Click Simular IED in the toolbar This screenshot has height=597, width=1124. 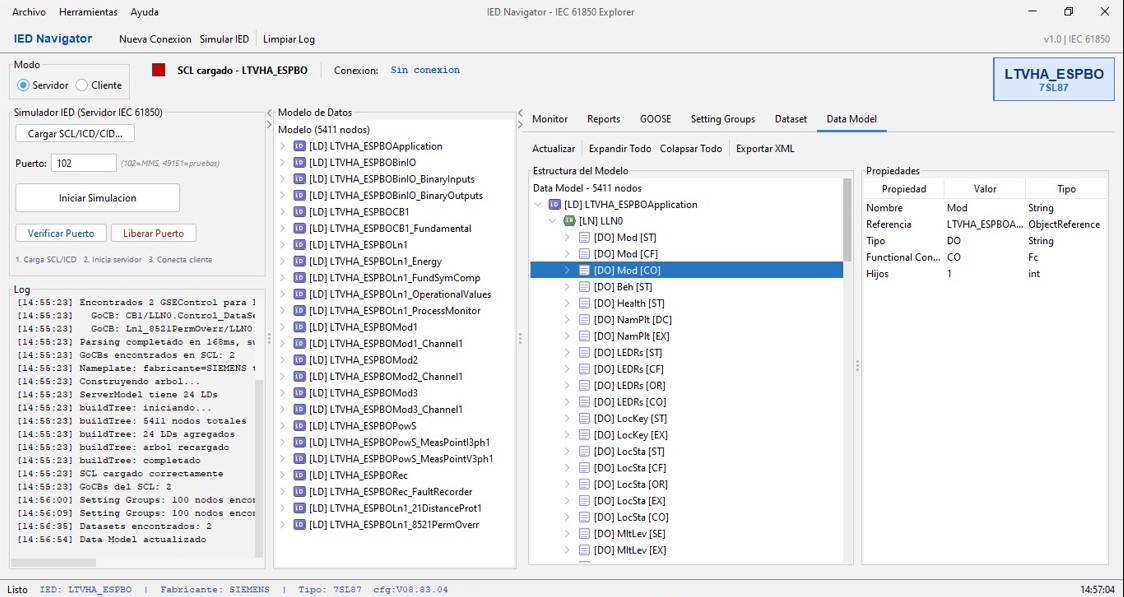(224, 39)
